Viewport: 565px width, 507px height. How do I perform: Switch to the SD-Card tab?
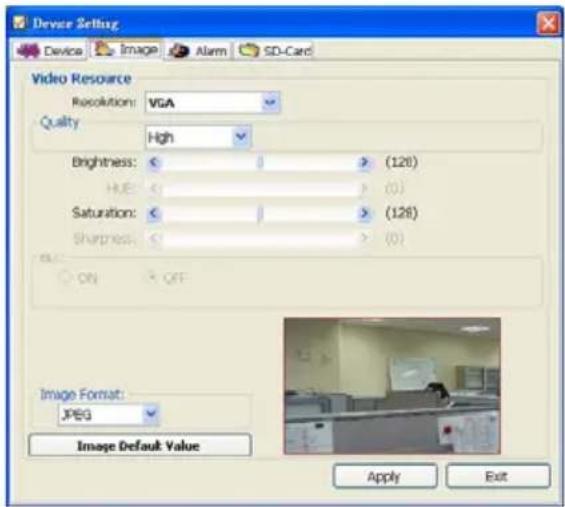(x=275, y=51)
